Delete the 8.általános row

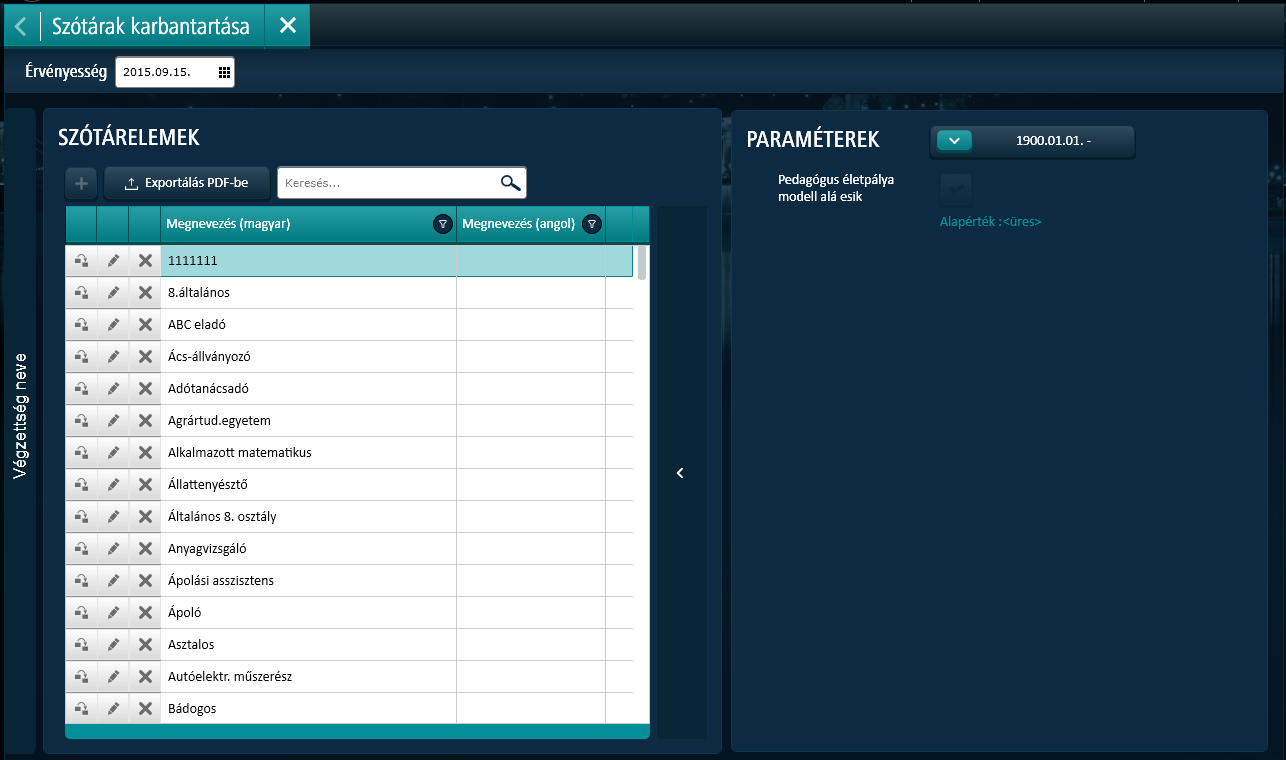[145, 293]
